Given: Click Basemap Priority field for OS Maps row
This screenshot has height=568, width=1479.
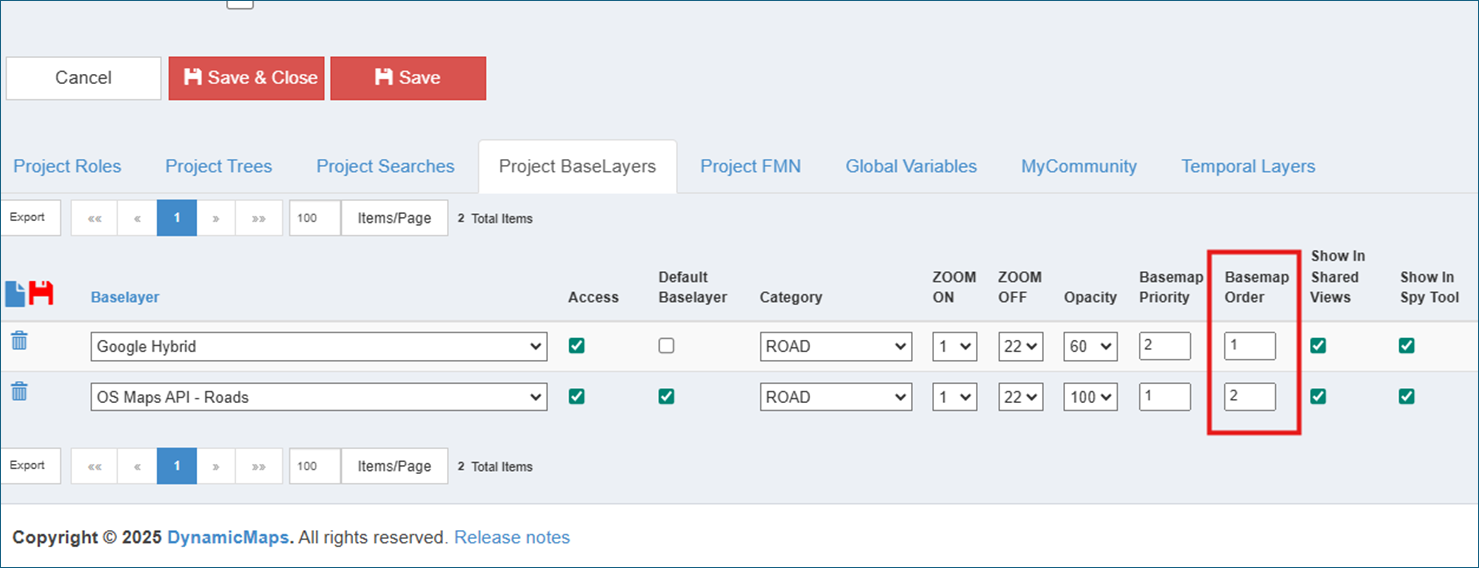Looking at the screenshot, I should (1165, 396).
